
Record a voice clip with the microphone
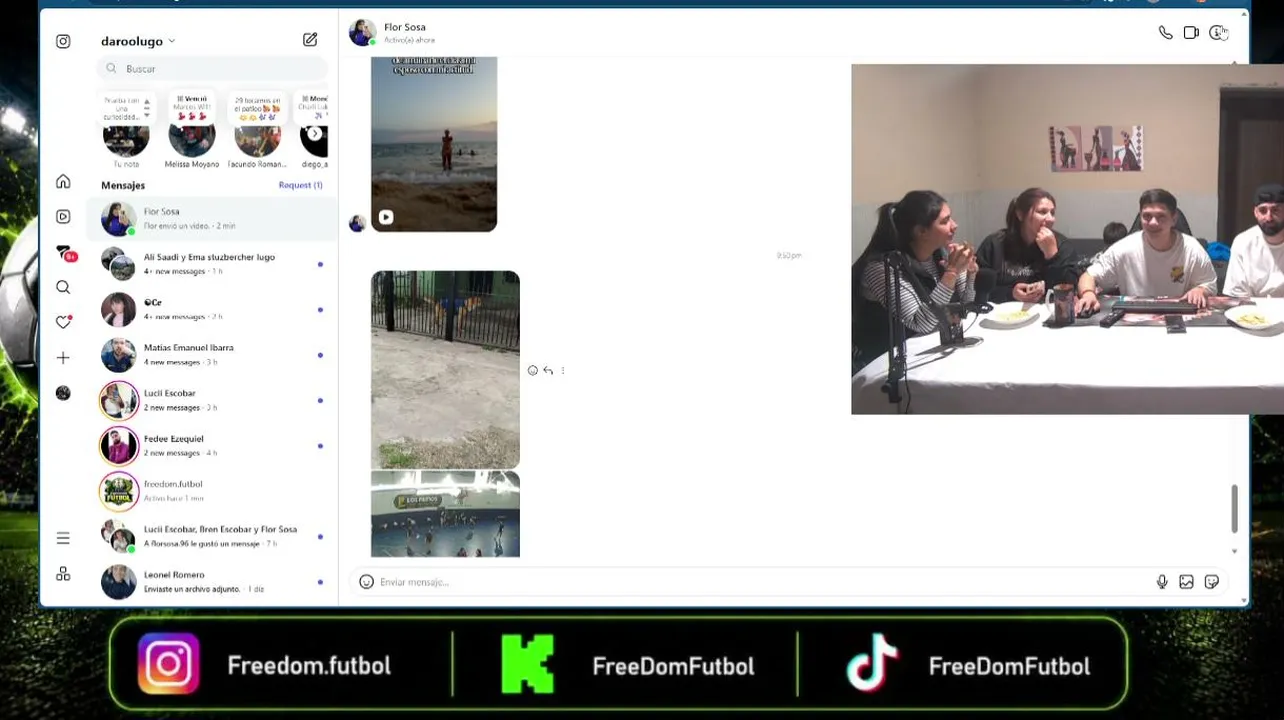[1162, 582]
